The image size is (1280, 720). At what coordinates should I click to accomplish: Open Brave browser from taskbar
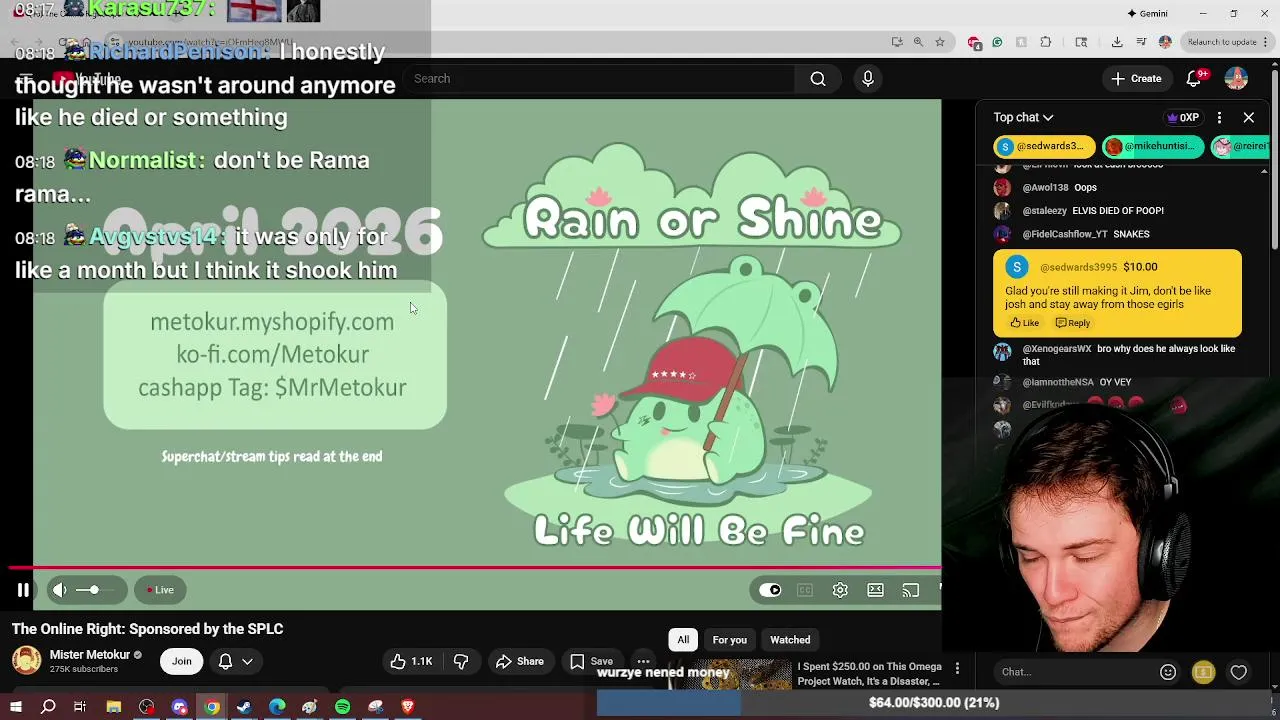click(407, 707)
